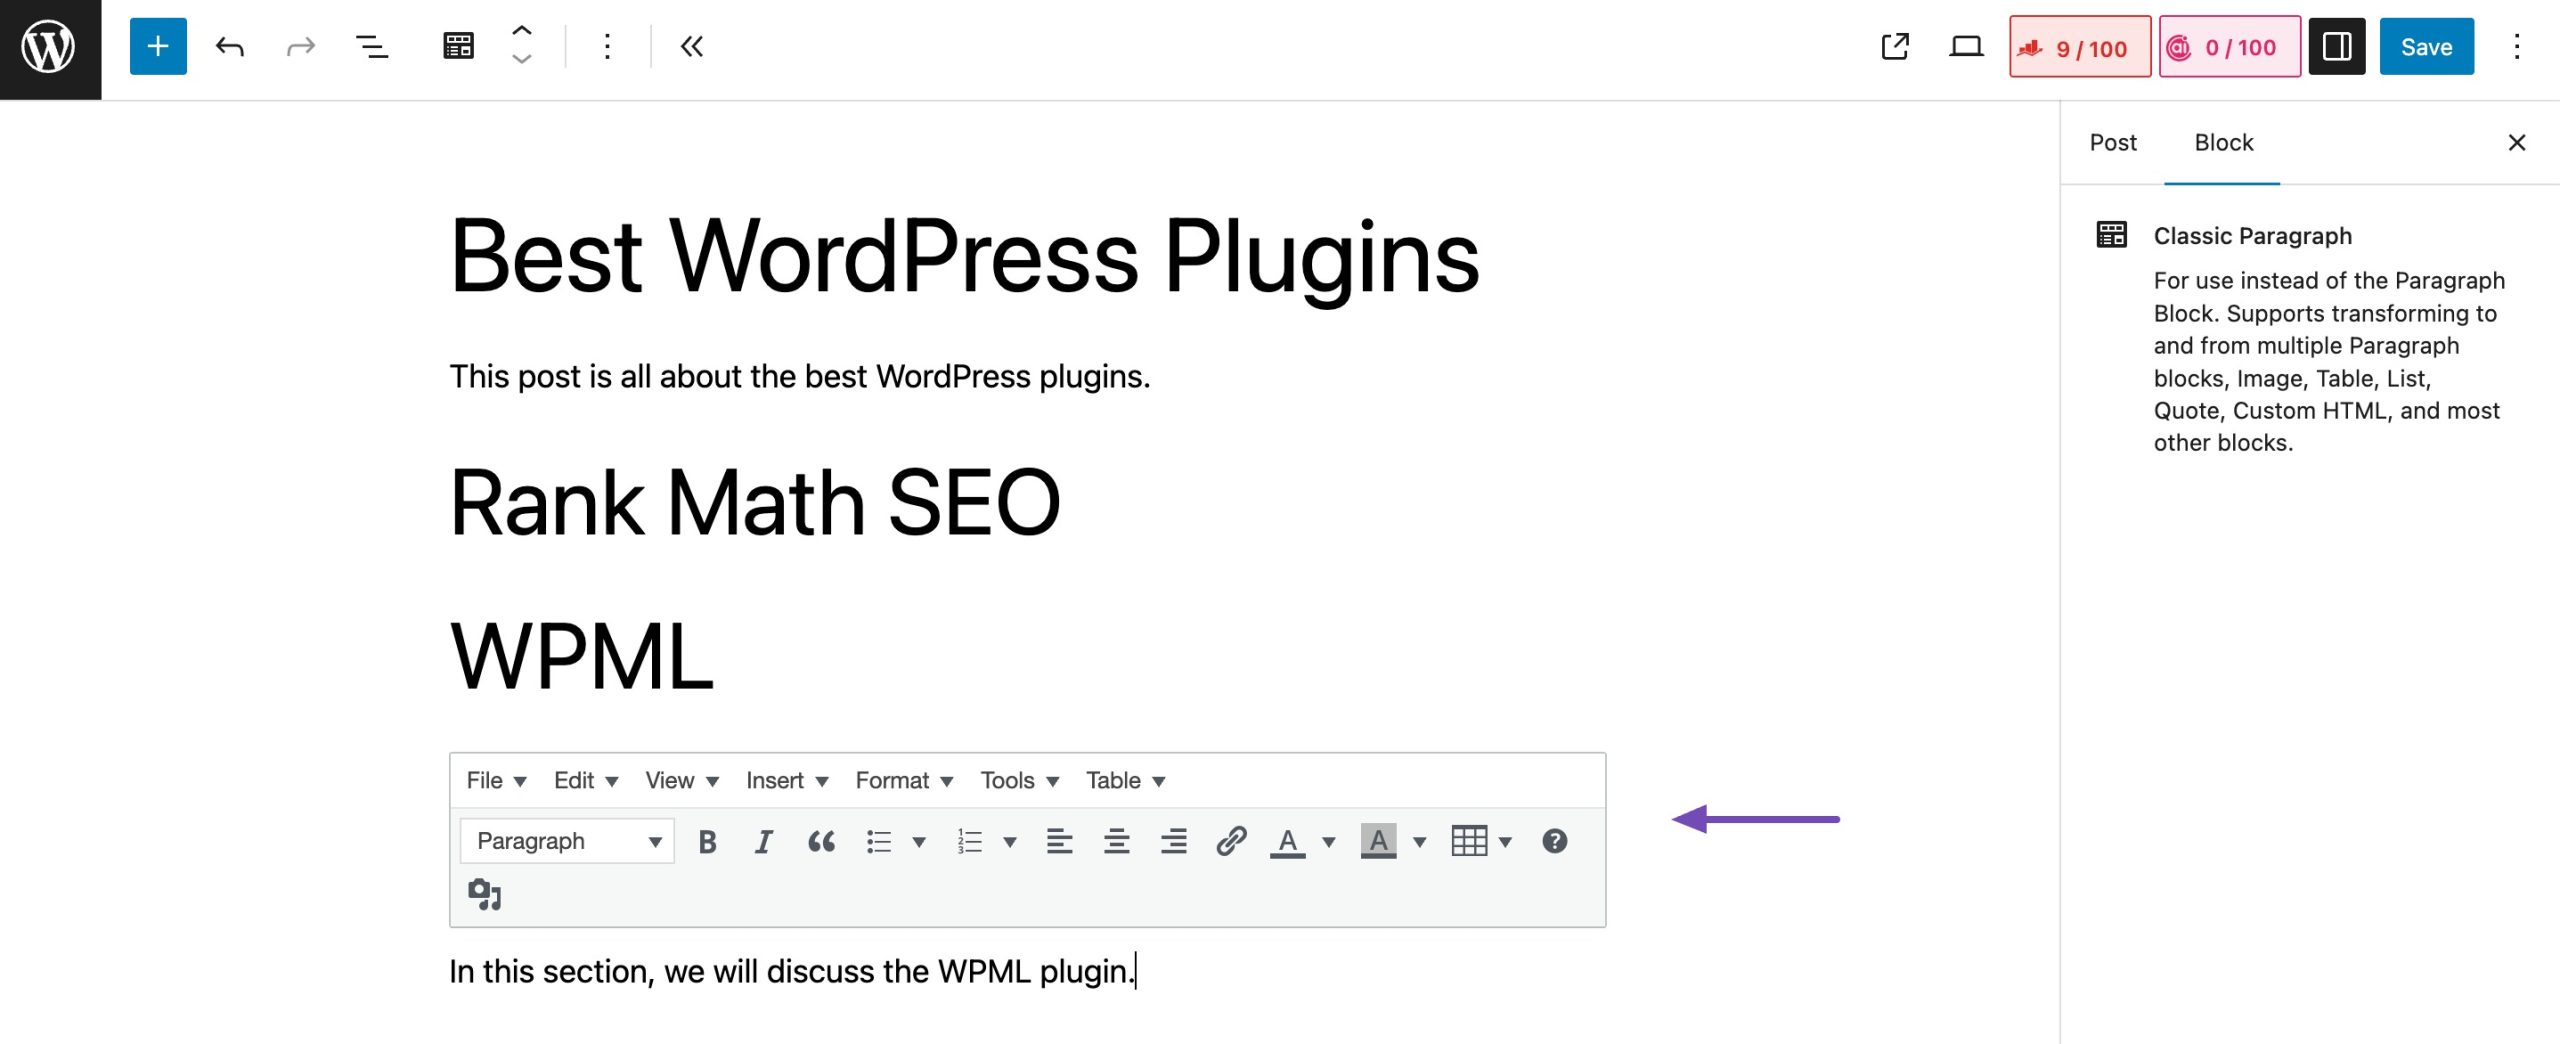
Task: Open the device preview laptop icon
Action: pos(1966,46)
